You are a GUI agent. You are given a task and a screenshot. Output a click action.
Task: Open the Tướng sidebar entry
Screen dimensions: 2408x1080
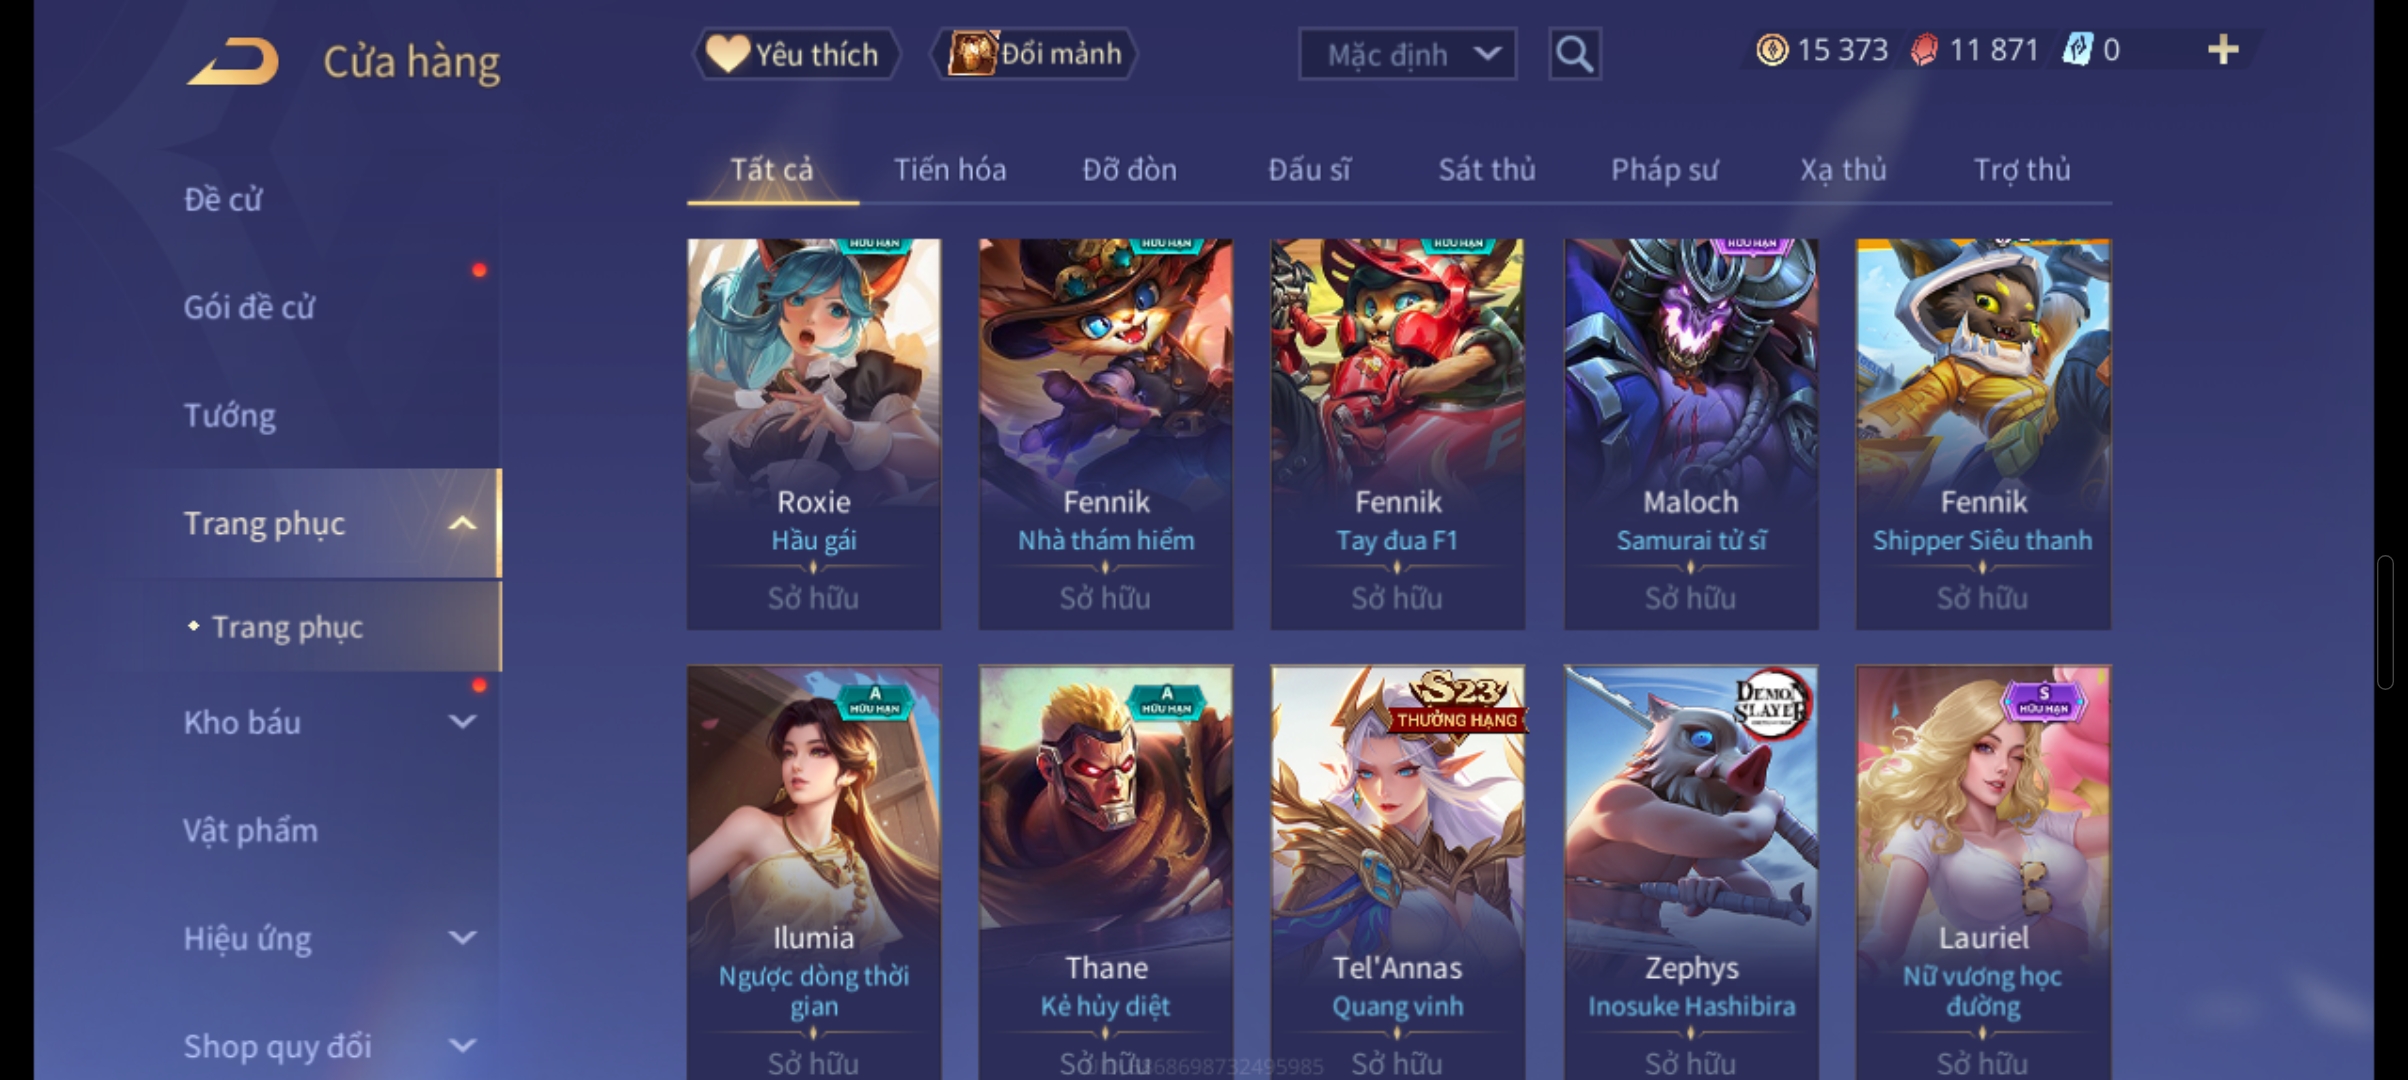click(x=230, y=415)
